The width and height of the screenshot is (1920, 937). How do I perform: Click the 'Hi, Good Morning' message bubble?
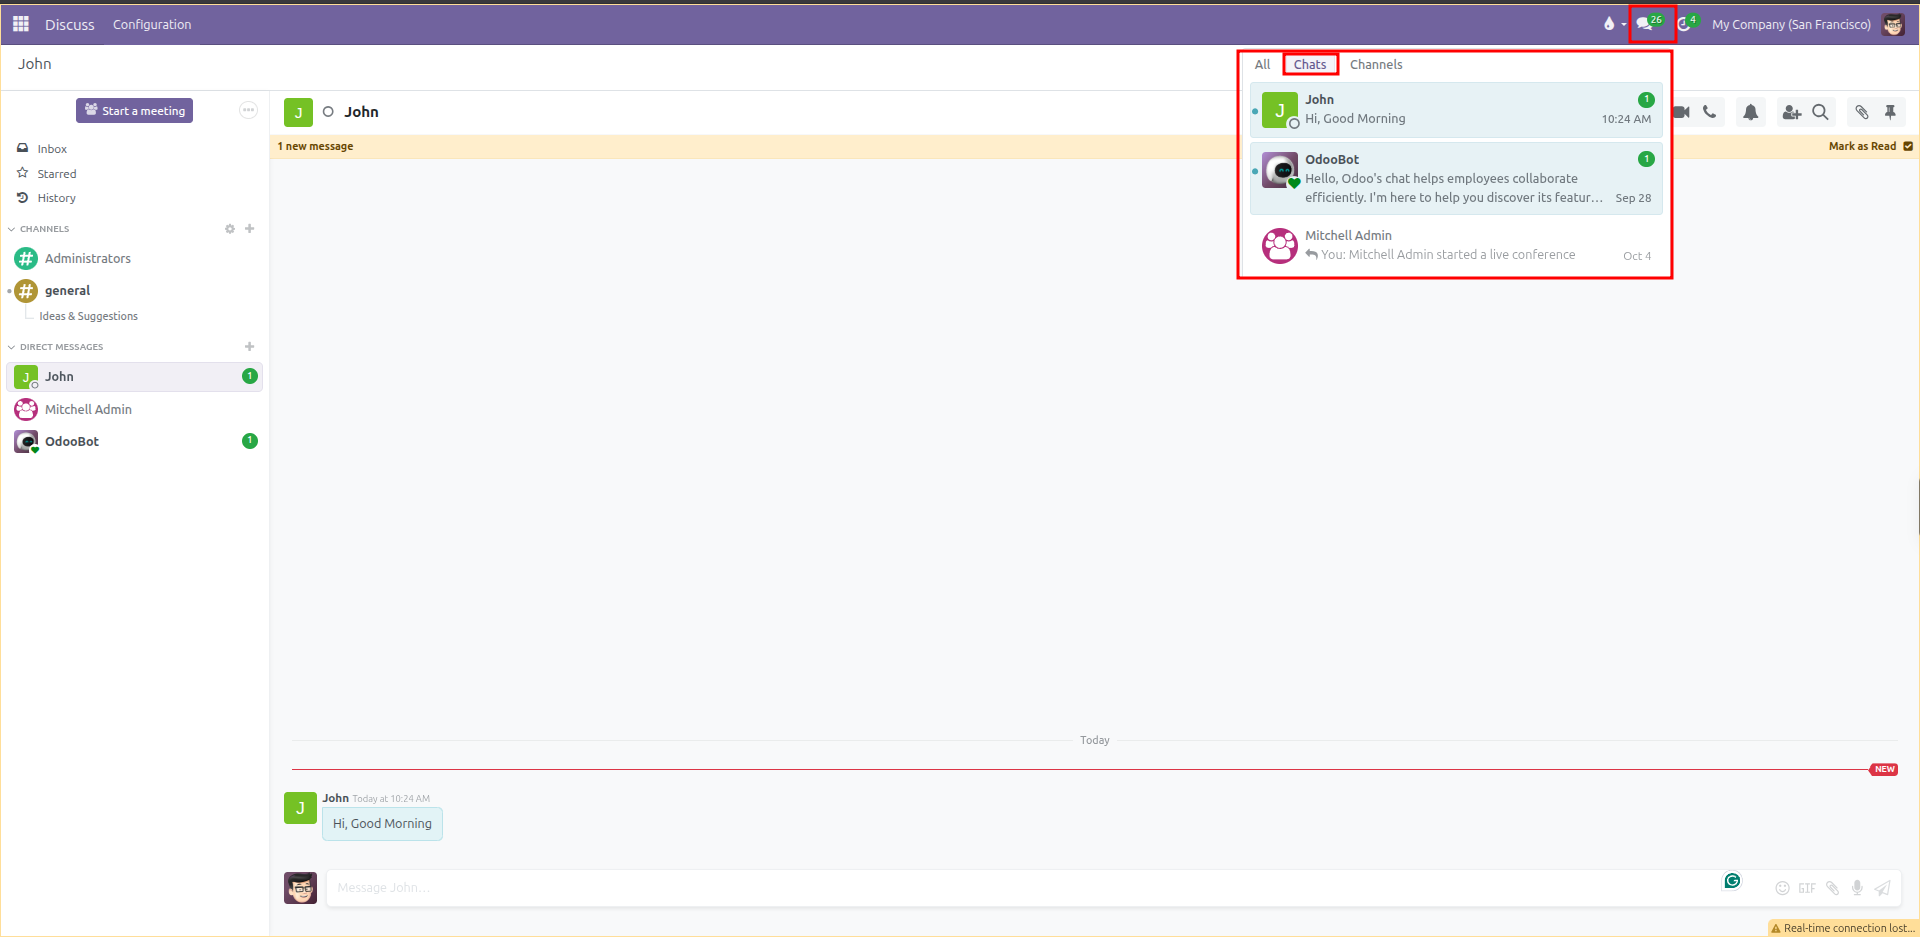click(x=382, y=824)
